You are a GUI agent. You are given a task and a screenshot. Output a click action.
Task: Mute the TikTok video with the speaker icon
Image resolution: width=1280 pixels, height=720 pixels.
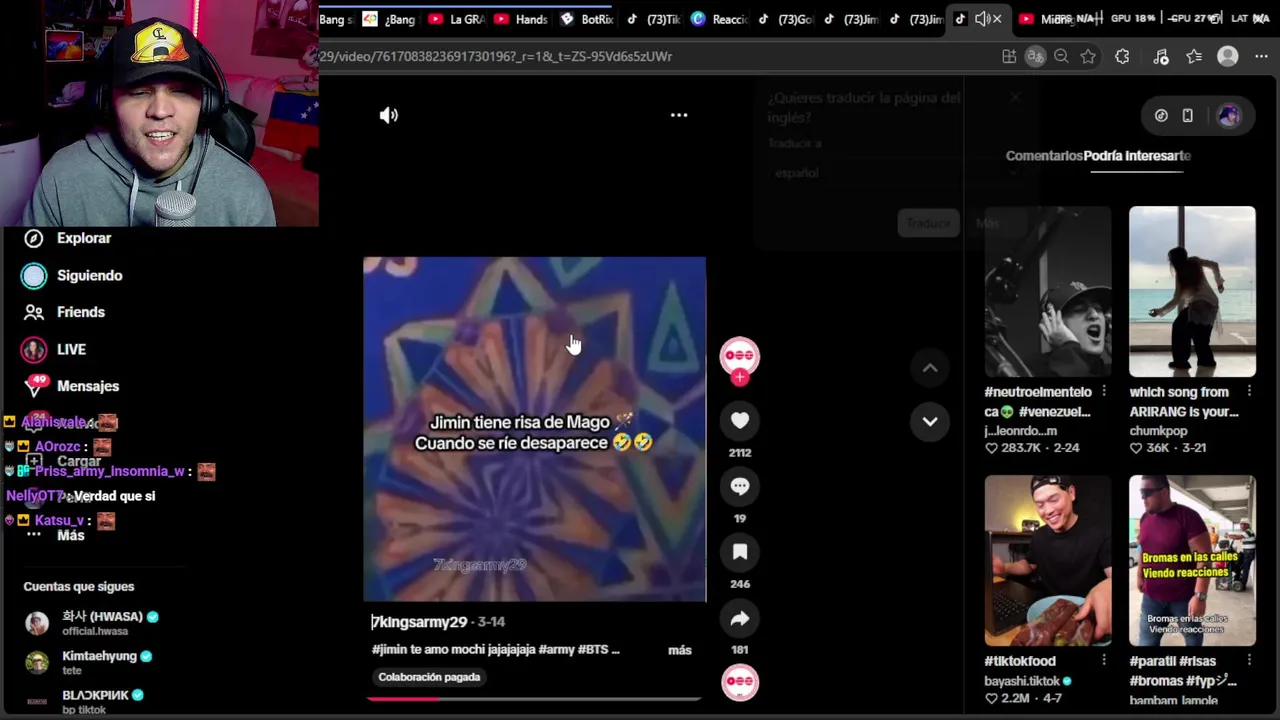click(x=389, y=115)
